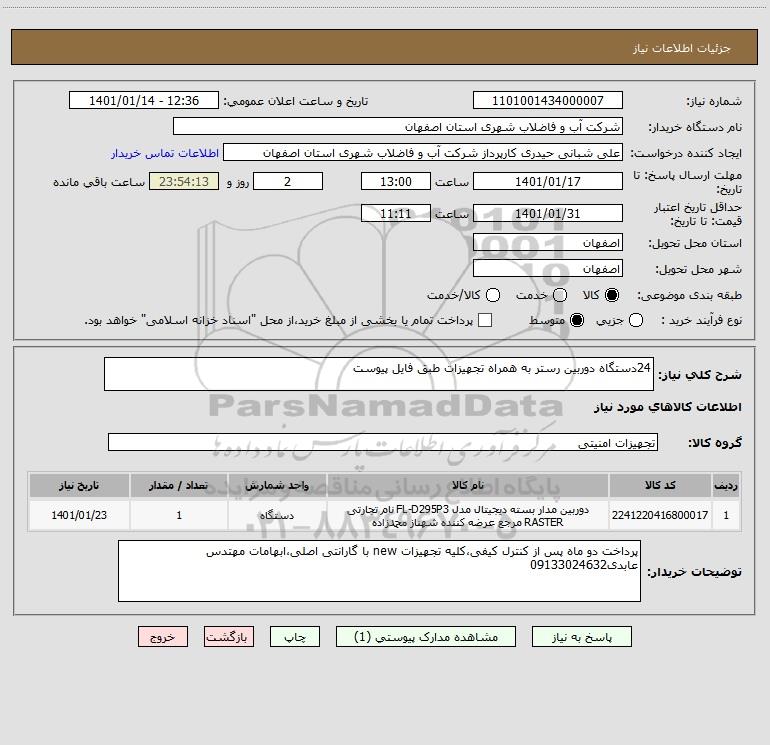
Task: Click the چاپ print button
Action: coord(295,637)
